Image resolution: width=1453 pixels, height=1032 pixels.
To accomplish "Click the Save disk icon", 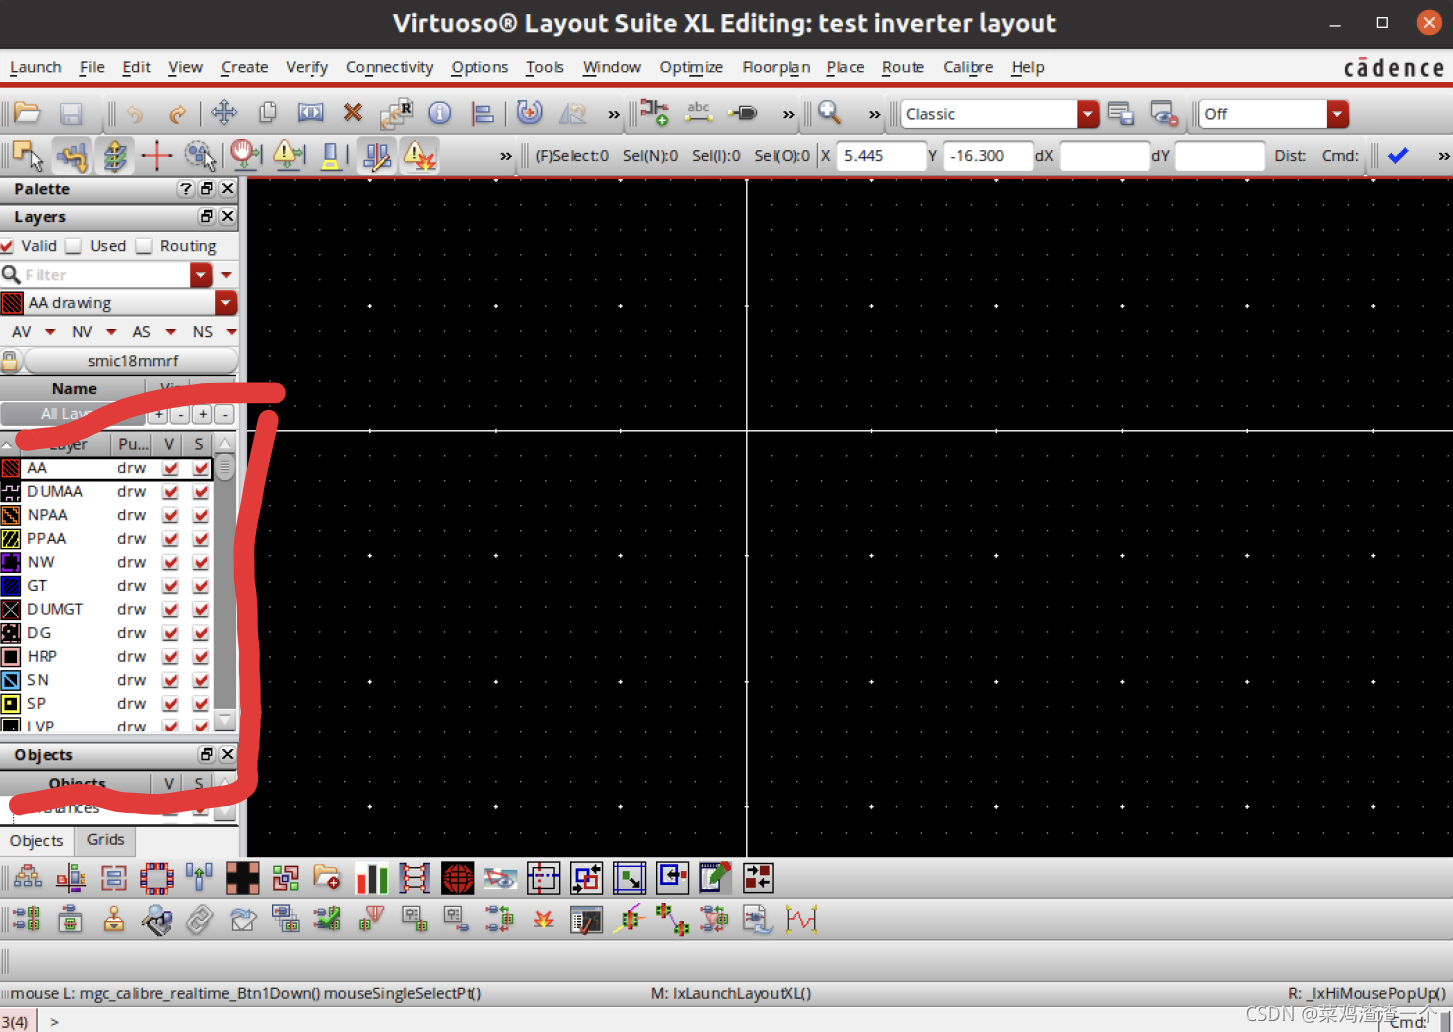I will point(71,113).
